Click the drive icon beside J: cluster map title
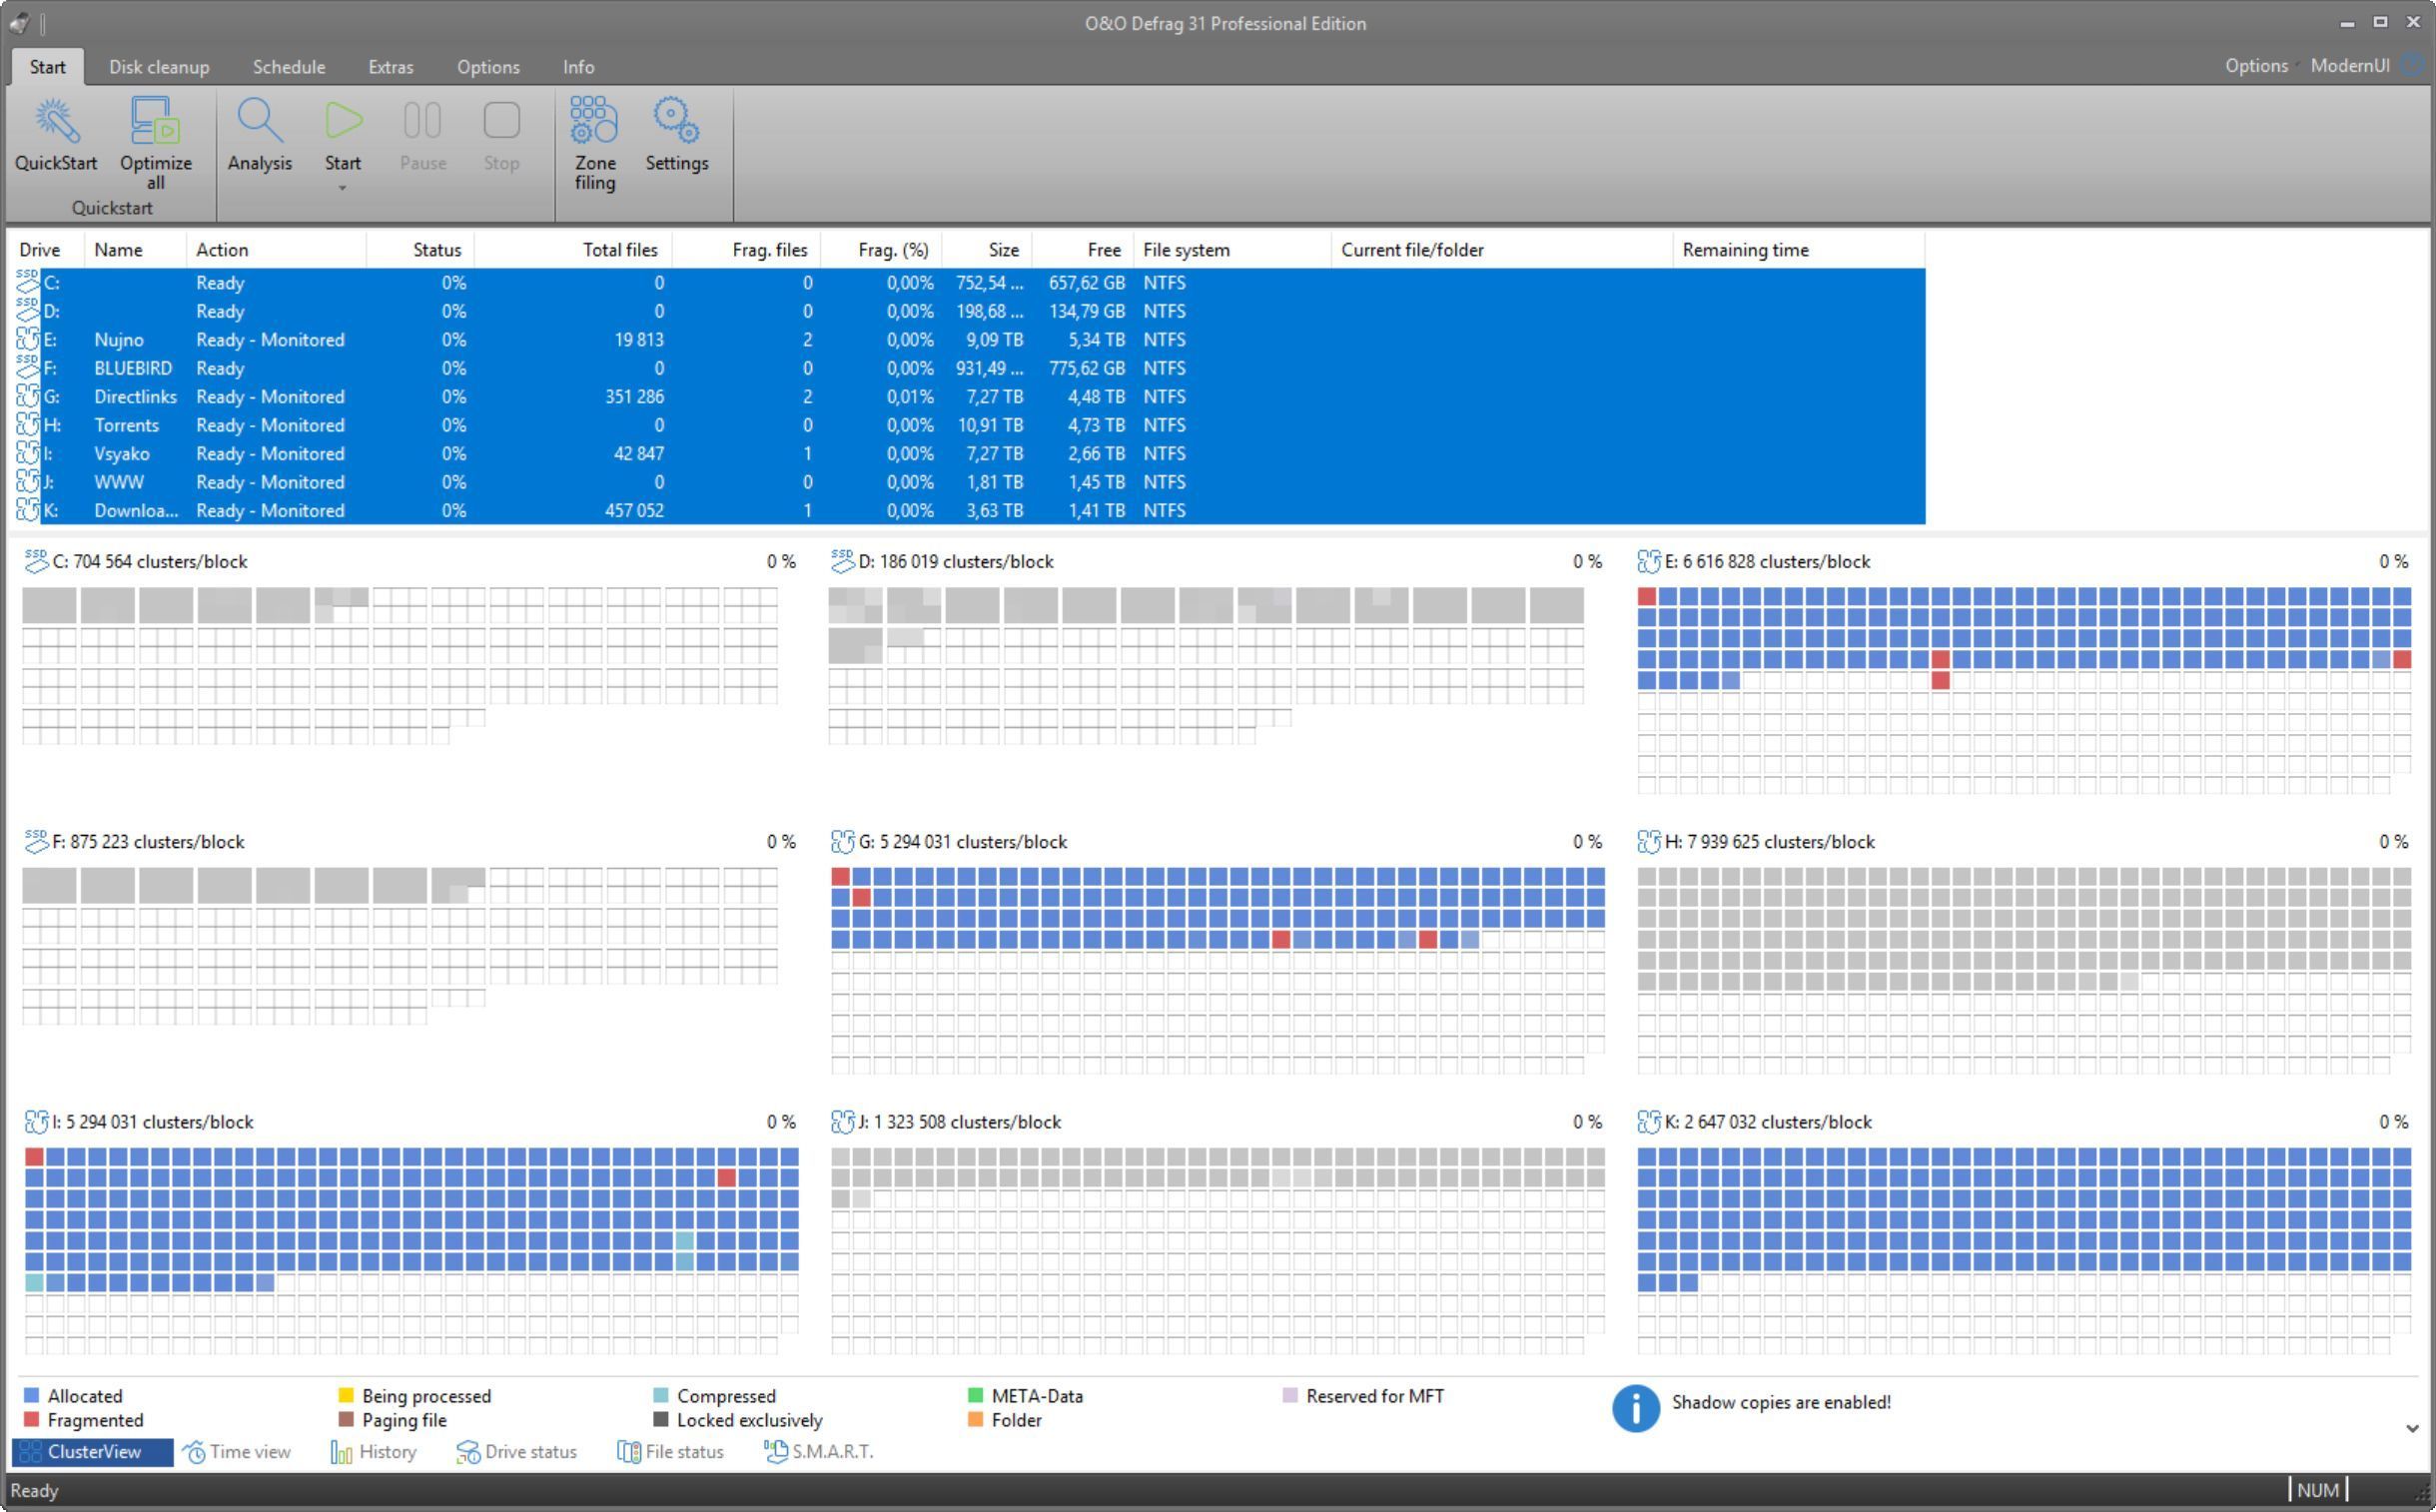Viewport: 2436px width, 1512px height. 843,1122
